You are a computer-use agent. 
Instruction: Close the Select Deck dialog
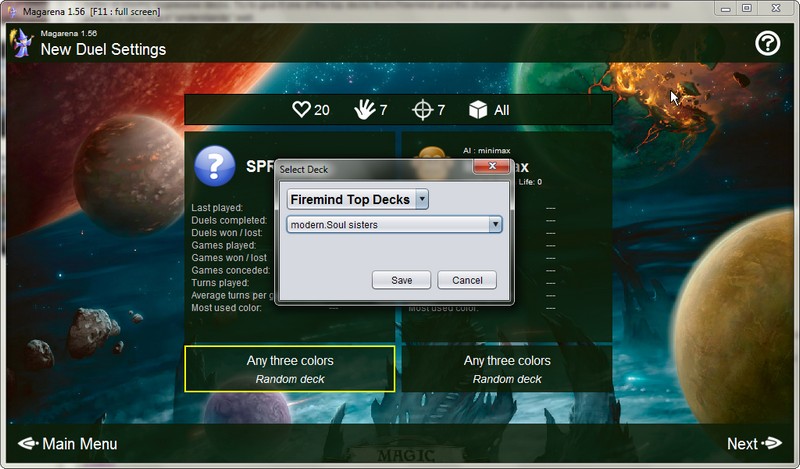point(492,166)
